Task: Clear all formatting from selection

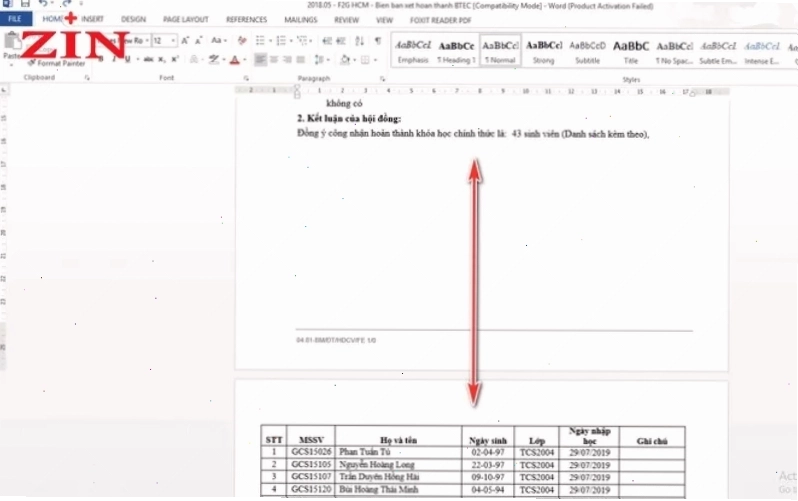Action: point(242,41)
